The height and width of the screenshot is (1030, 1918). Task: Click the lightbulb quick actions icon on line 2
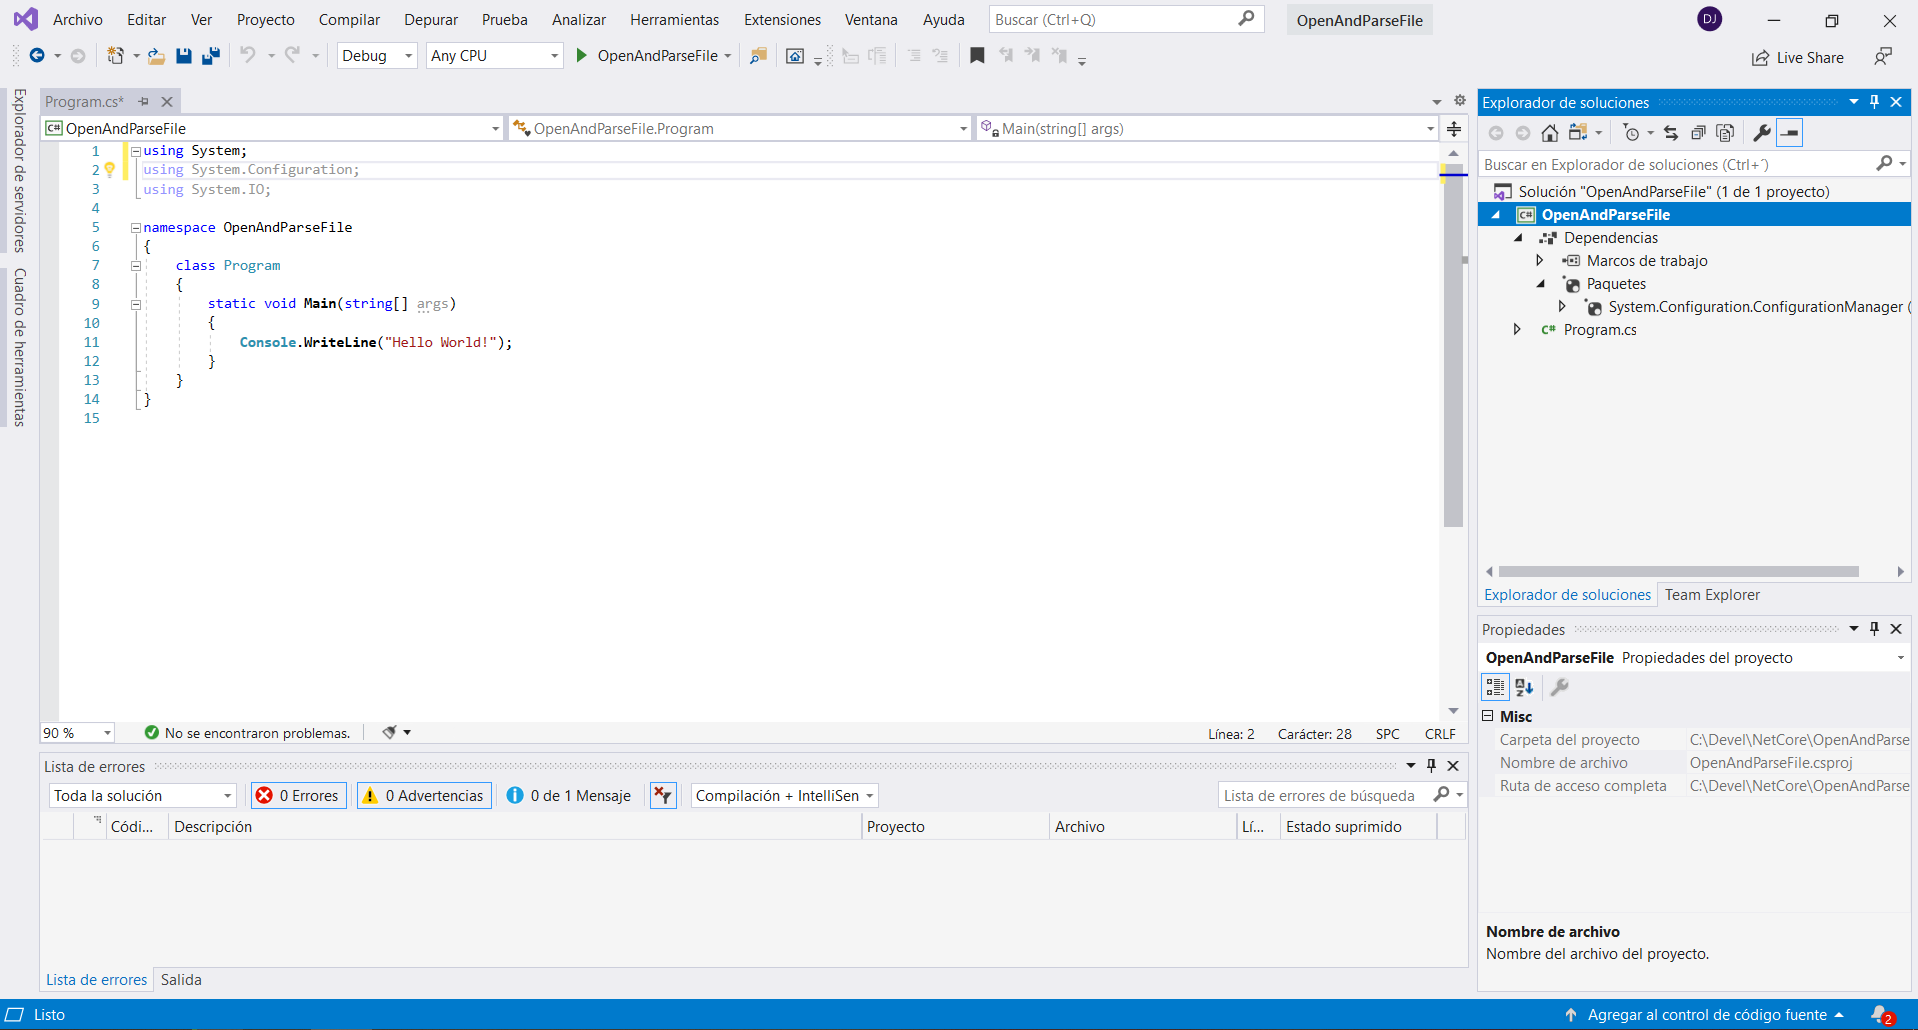[110, 170]
